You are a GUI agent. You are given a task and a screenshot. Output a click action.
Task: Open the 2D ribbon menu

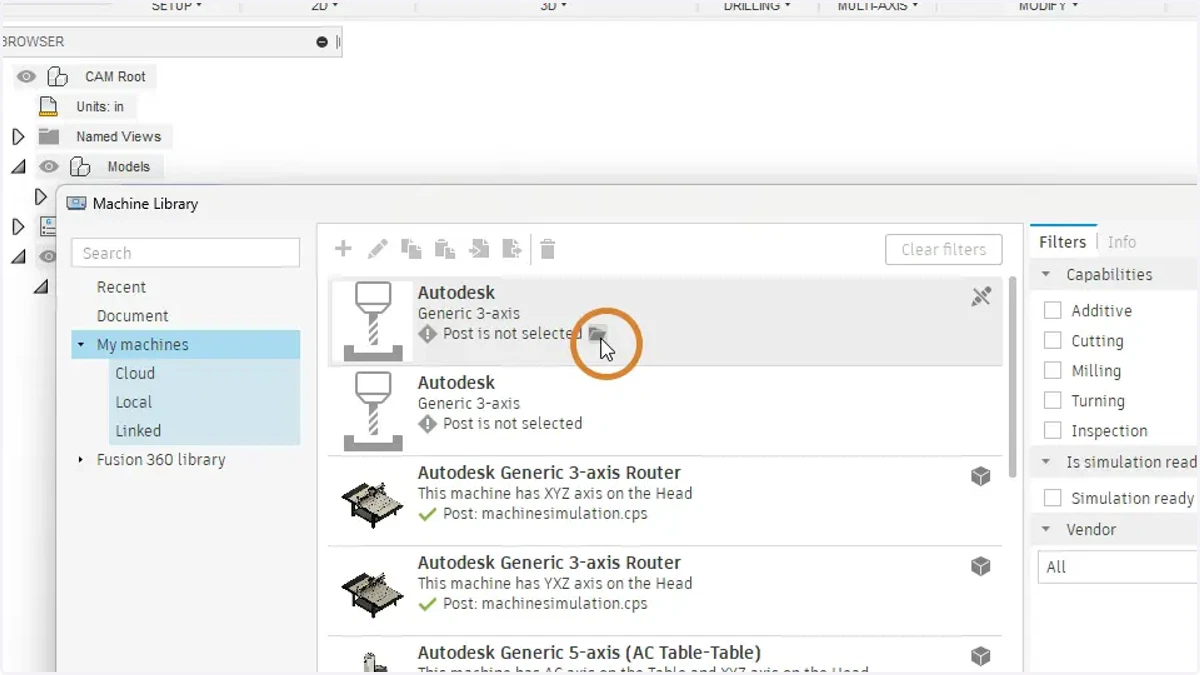[x=325, y=6]
